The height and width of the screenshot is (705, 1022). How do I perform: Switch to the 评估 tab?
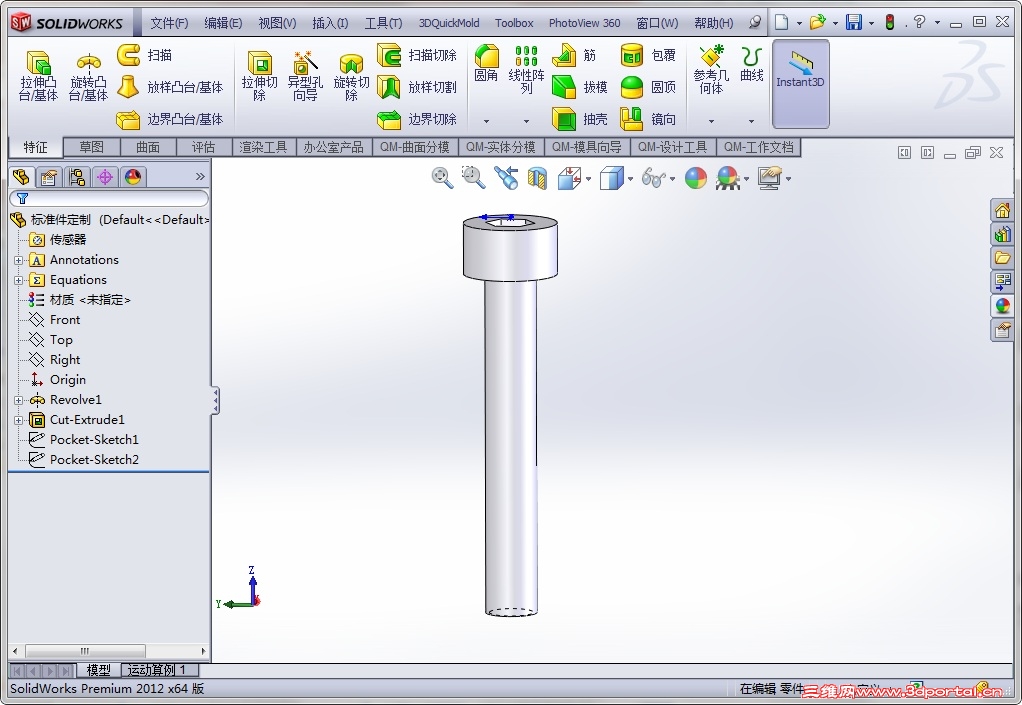(203, 147)
